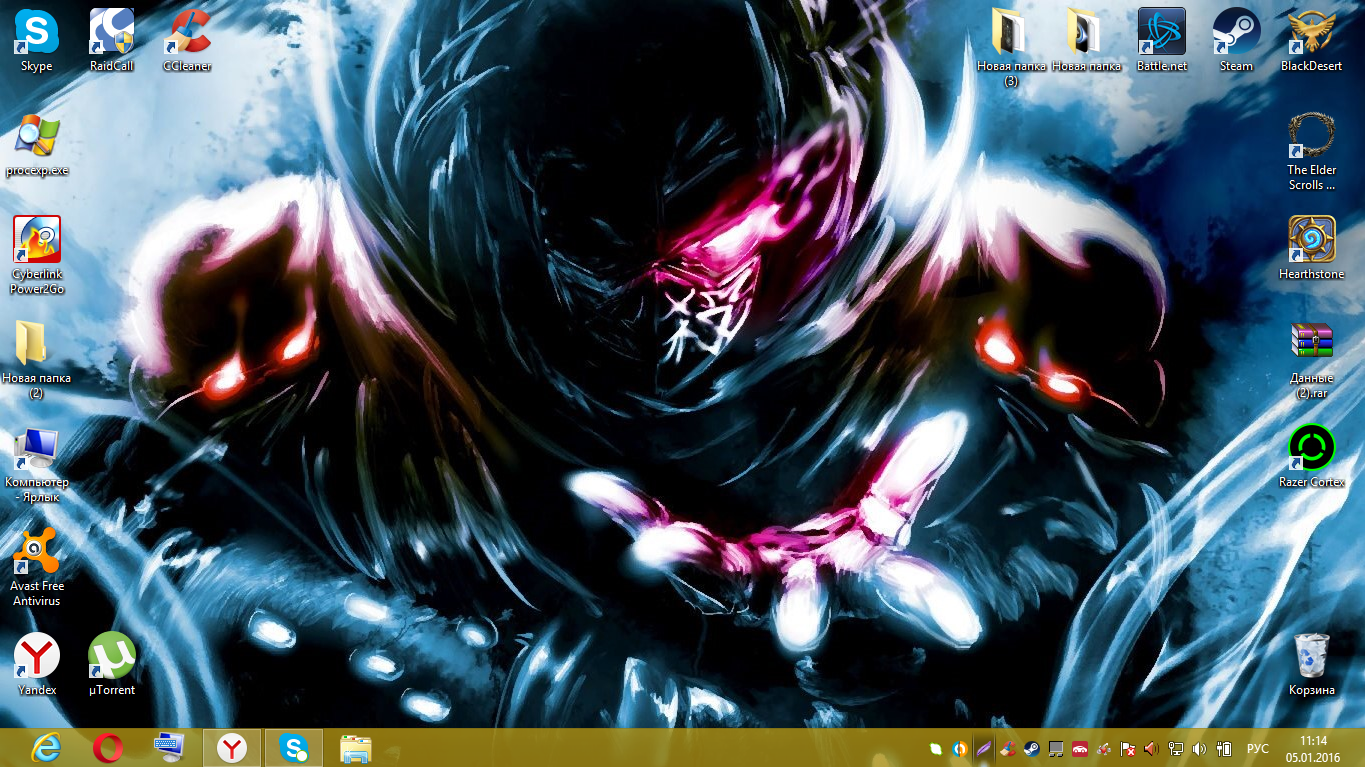
Task: Open the BlackDesert game shortcut
Action: tap(1311, 40)
